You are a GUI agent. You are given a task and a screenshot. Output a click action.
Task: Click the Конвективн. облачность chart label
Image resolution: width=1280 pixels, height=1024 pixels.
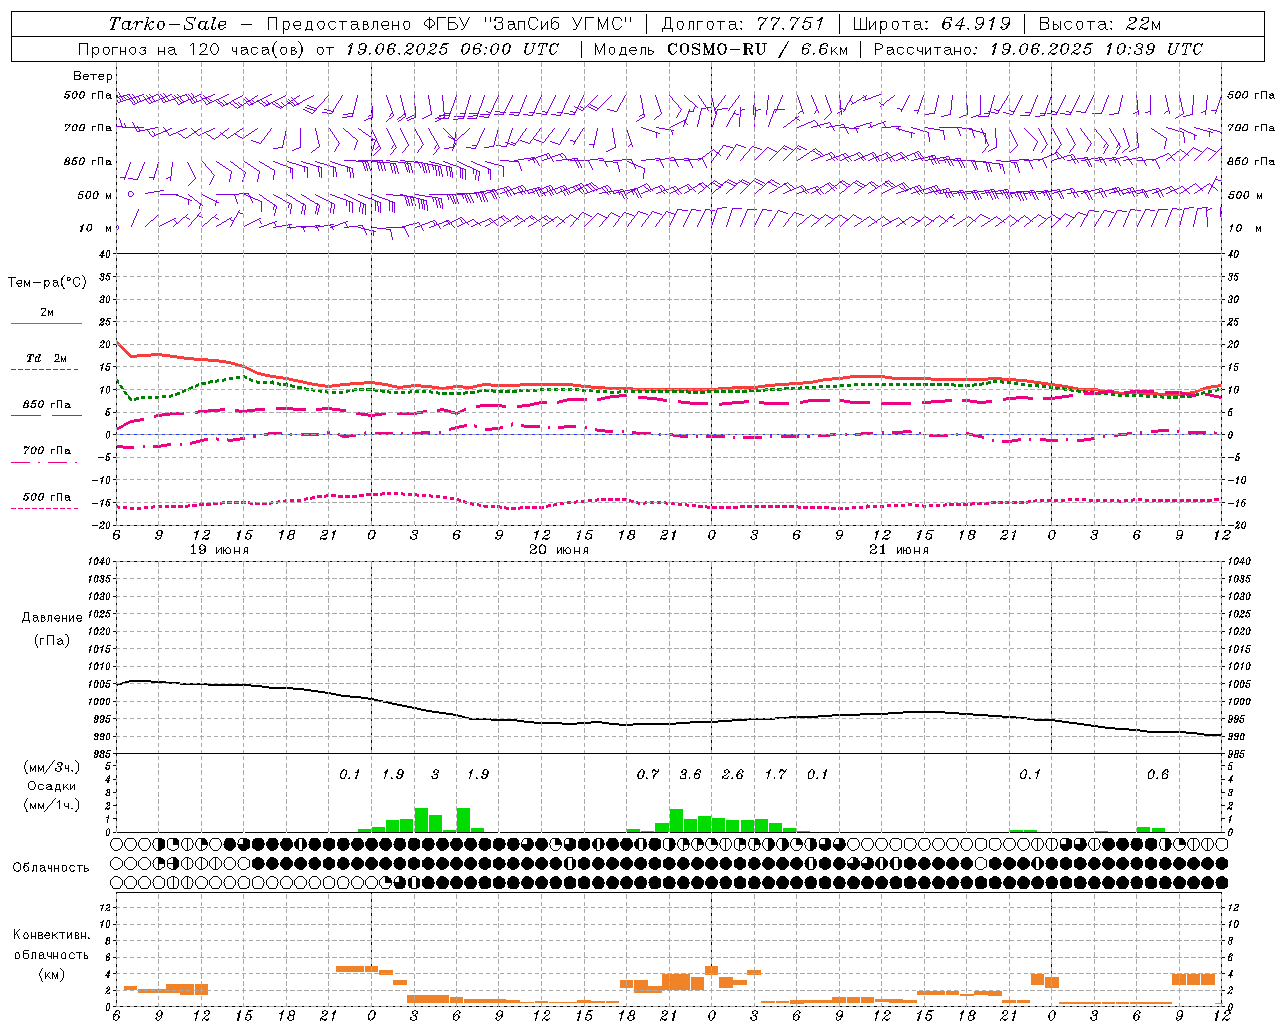(x=51, y=945)
